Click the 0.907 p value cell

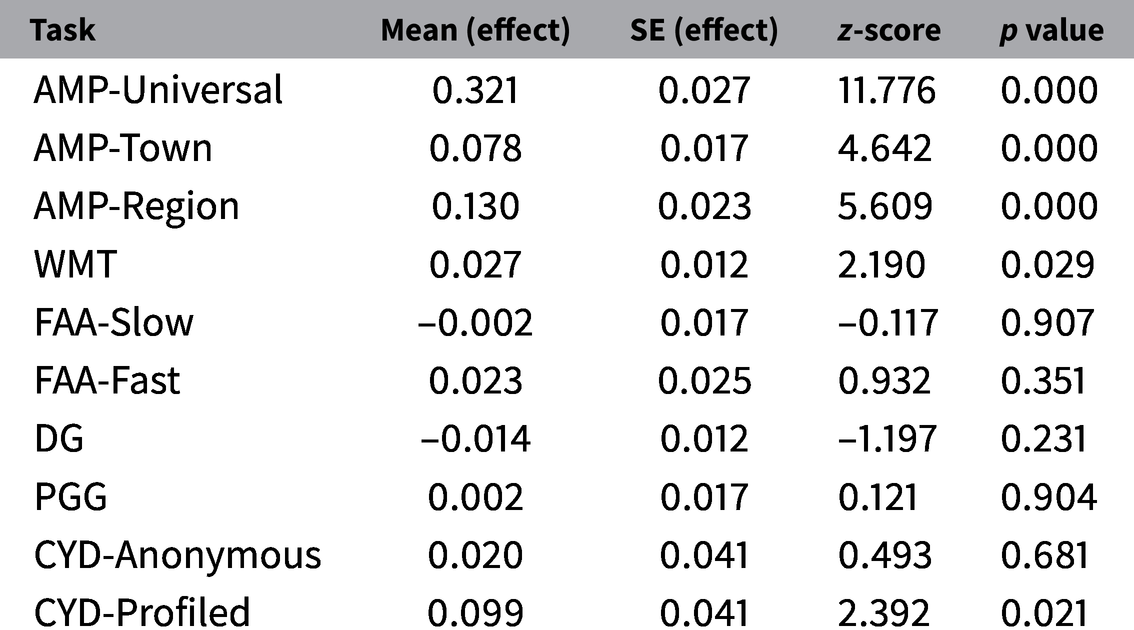point(1049,323)
